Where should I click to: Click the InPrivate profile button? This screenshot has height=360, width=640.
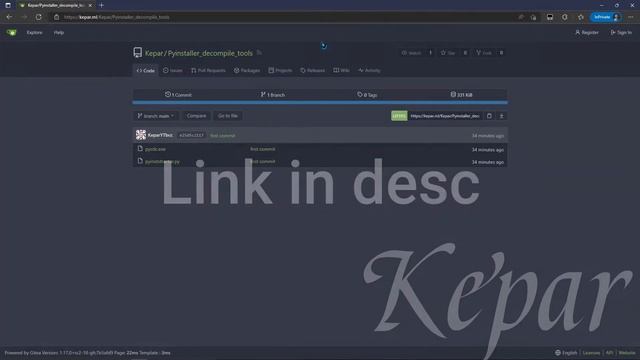click(606, 17)
